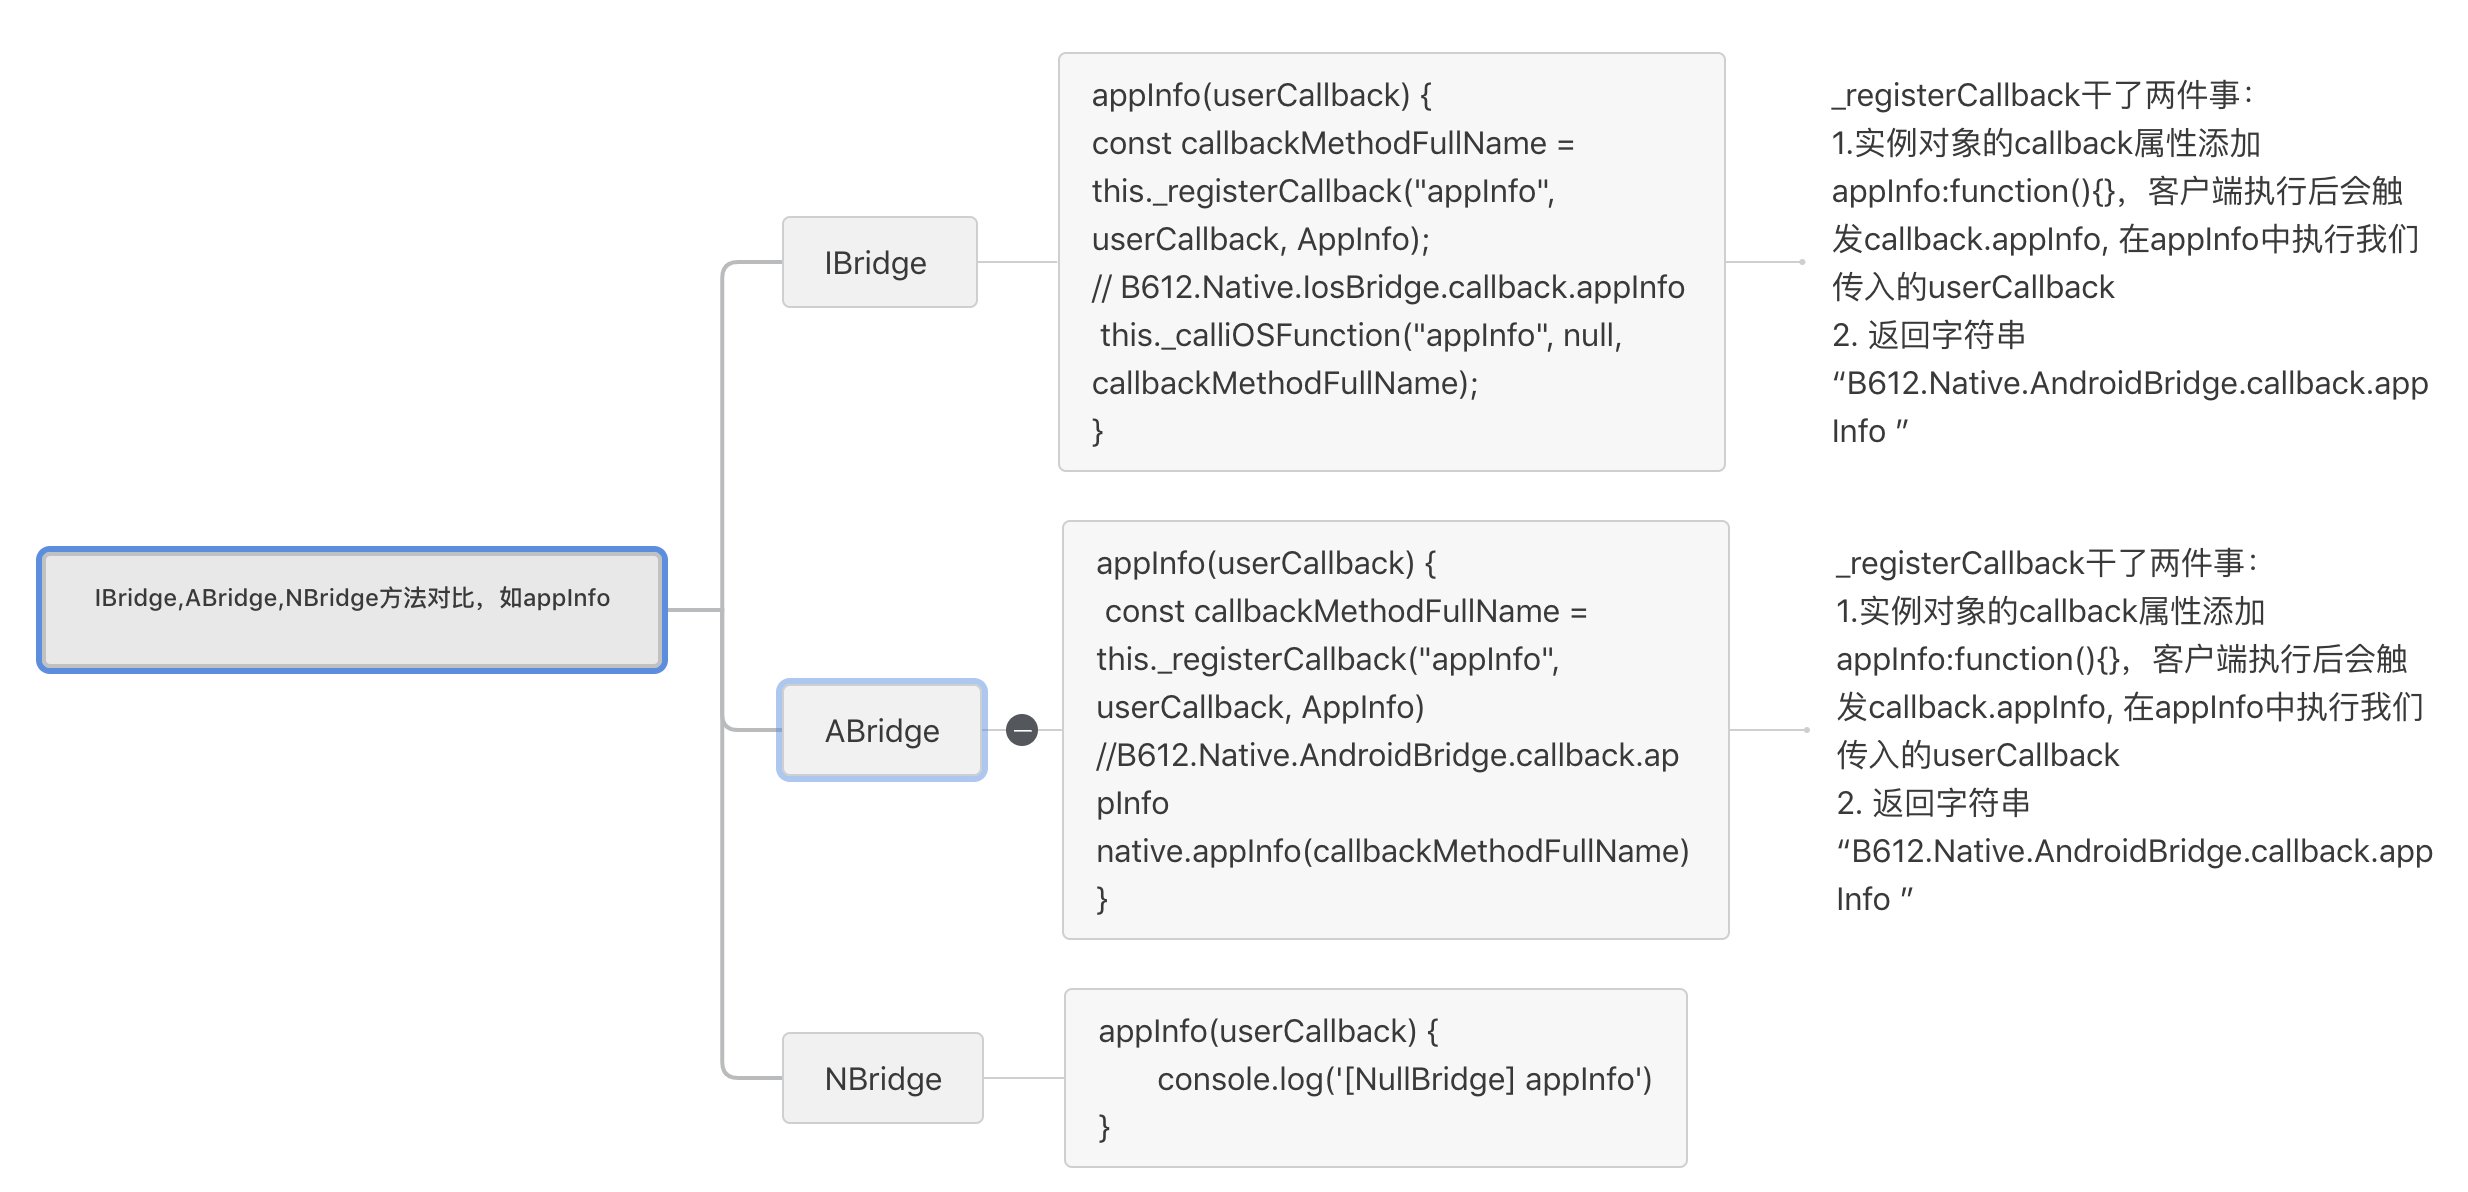Image resolution: width=2468 pixels, height=1192 pixels.
Task: Select the _registerCallback note beside ABridge code
Action: (2133, 730)
